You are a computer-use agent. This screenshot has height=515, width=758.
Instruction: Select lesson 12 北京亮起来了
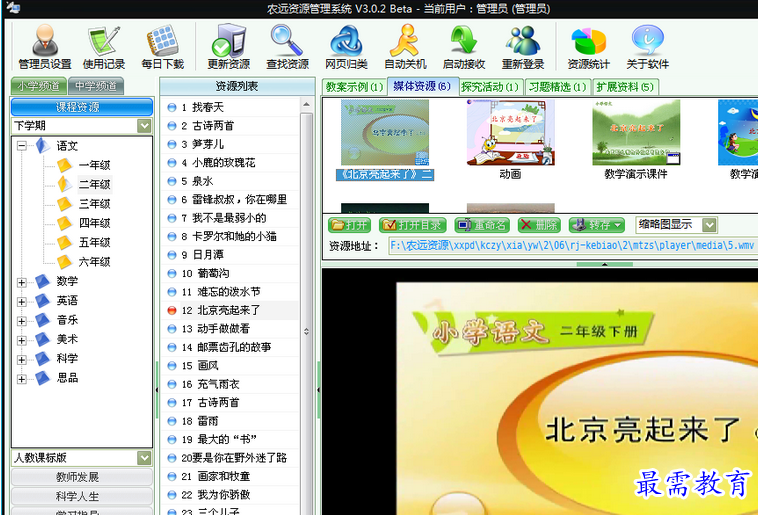coord(231,310)
